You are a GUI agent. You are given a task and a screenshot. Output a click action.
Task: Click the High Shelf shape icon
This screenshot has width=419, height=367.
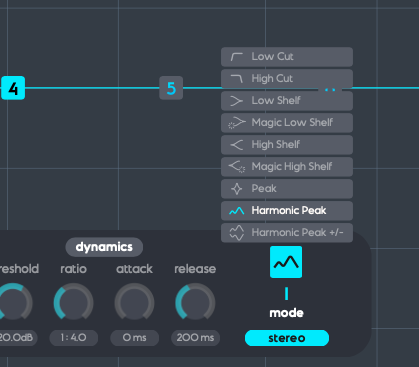point(236,145)
